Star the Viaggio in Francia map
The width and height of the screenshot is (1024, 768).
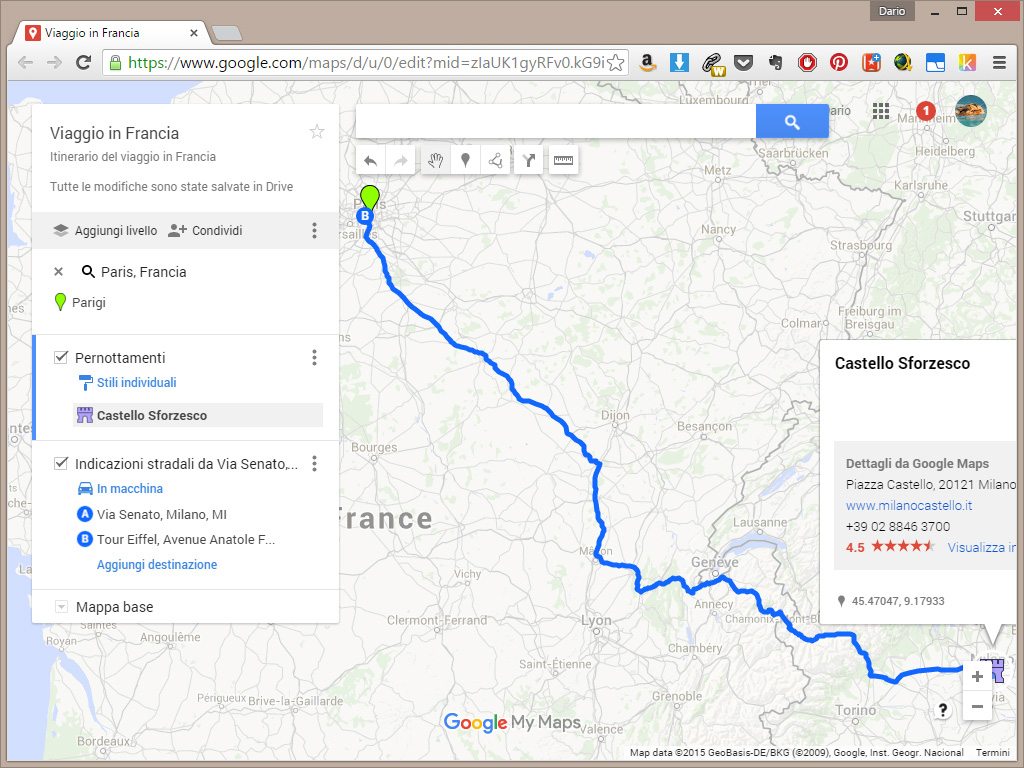tap(317, 132)
